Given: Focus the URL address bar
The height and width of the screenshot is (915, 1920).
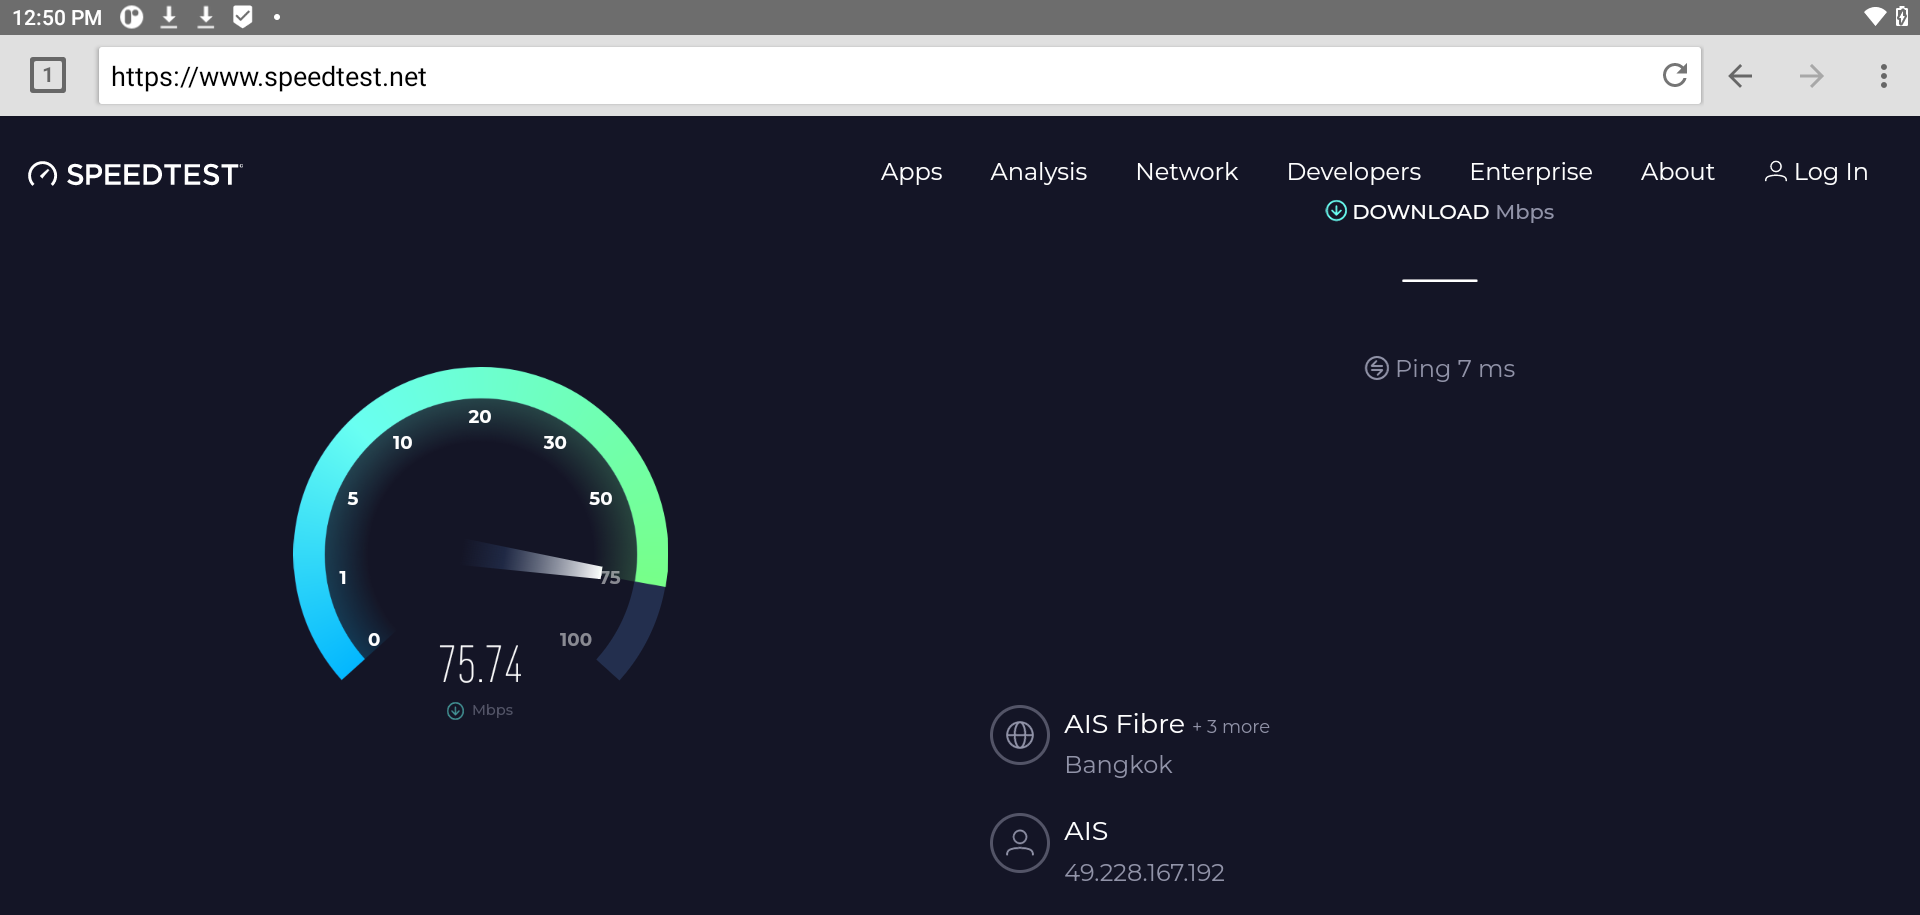Looking at the screenshot, I should coord(900,76).
